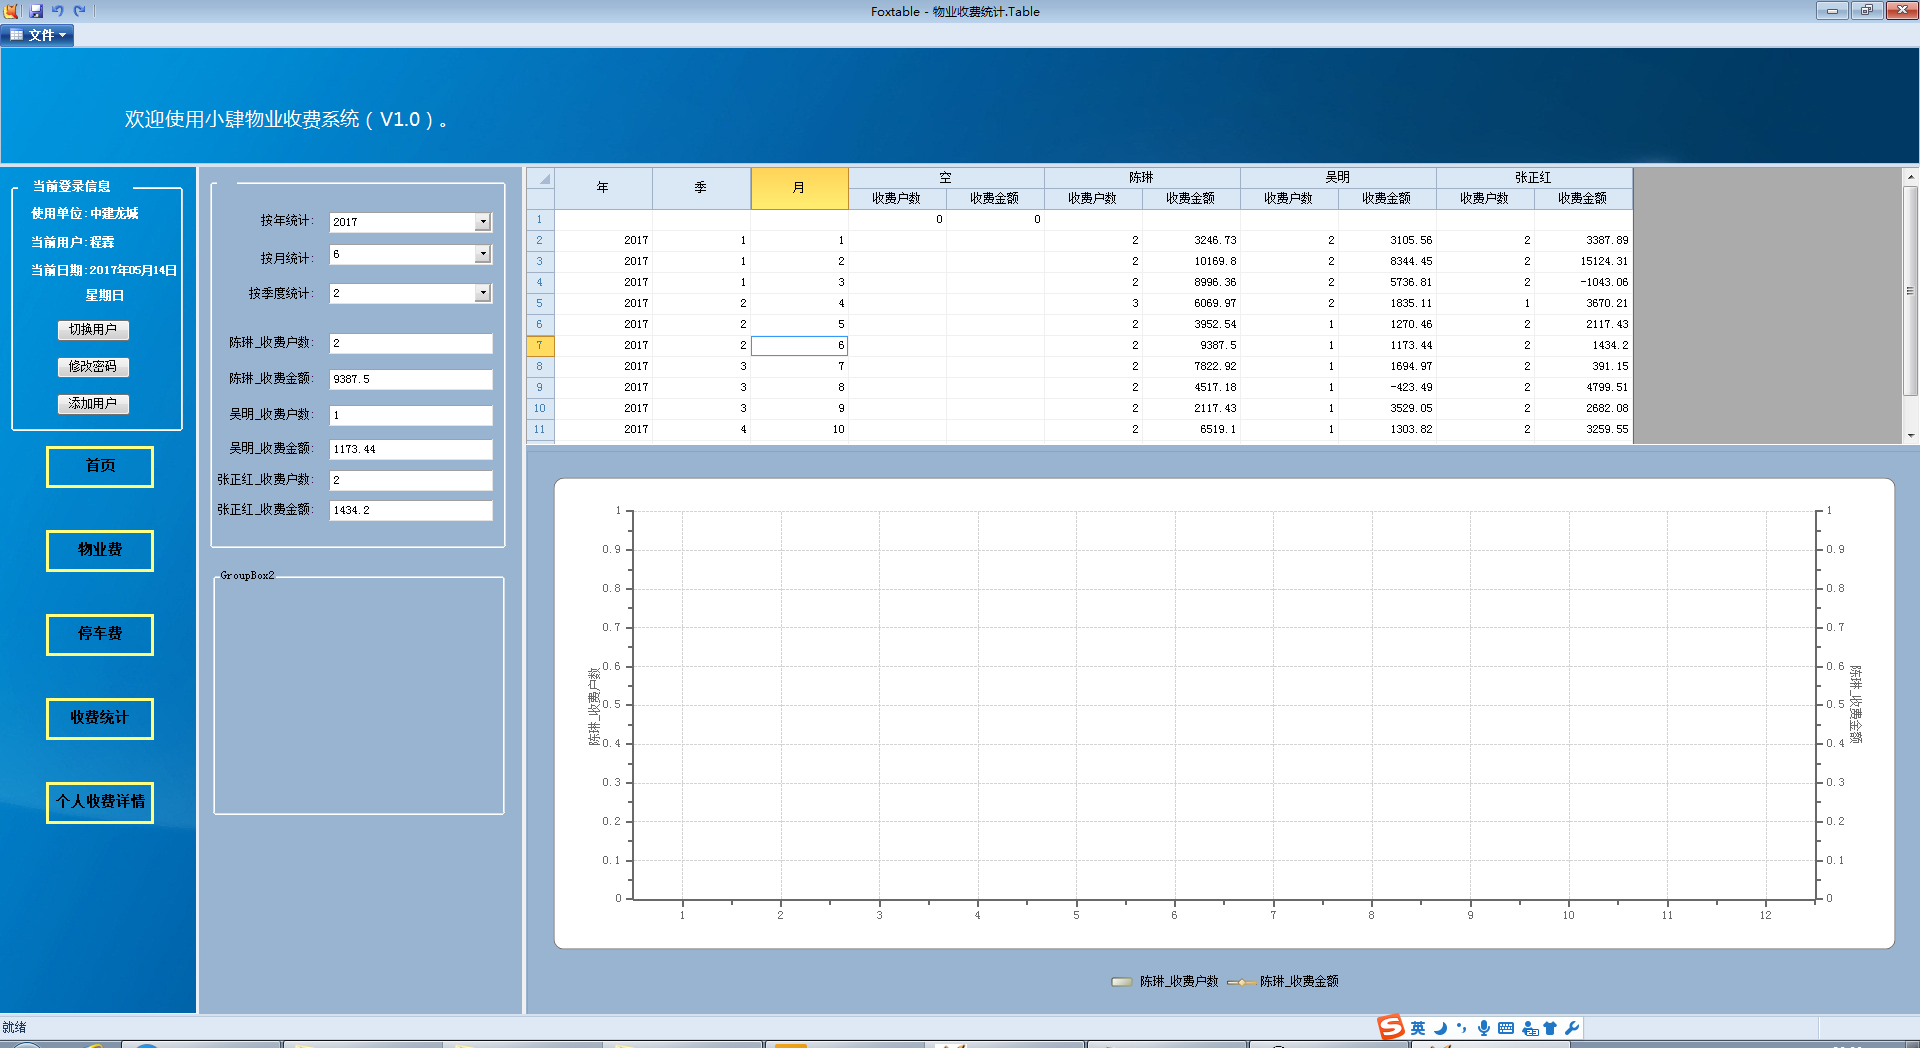Viewport: 1920px width, 1048px height.
Task: Open the 收费统计 section
Action: pyautogui.click(x=100, y=718)
